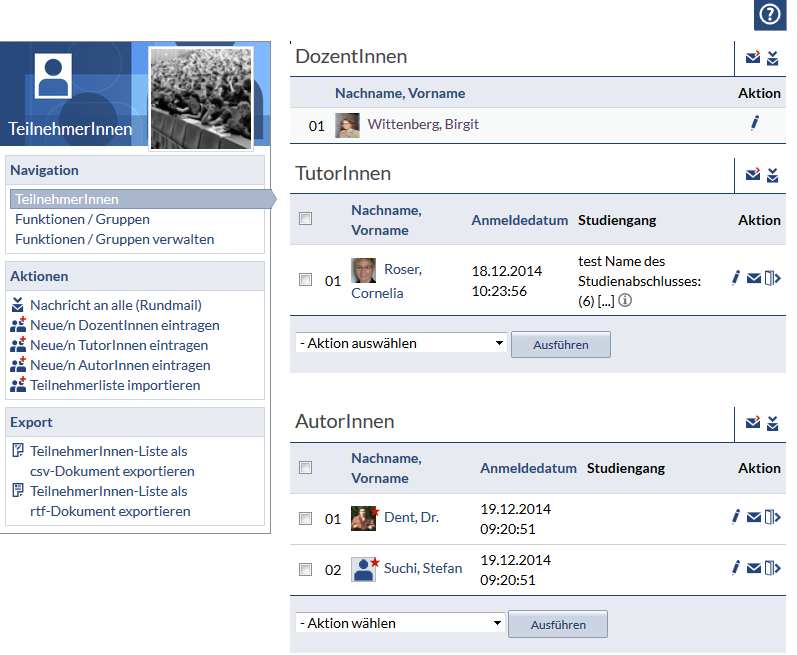Open 'Funktionen / Gruppen verwalten' navigation item
The image size is (797, 655).
pyautogui.click(x=114, y=239)
